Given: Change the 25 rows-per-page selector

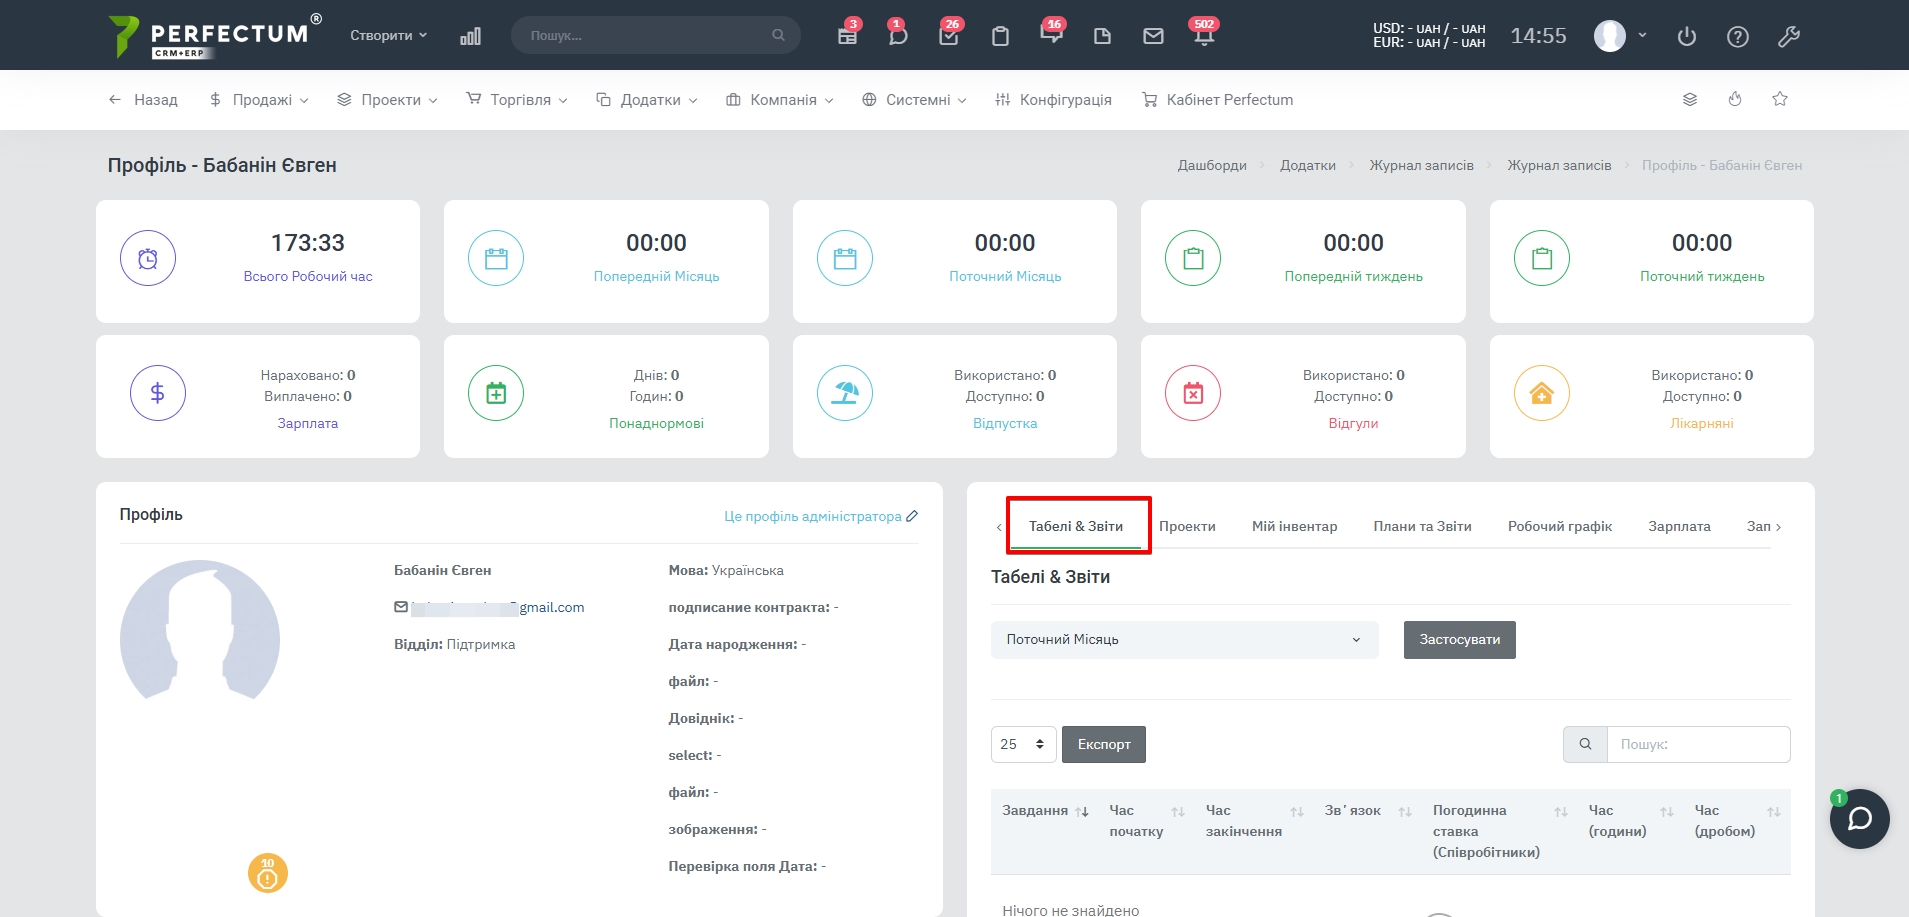Looking at the screenshot, I should (x=1023, y=744).
